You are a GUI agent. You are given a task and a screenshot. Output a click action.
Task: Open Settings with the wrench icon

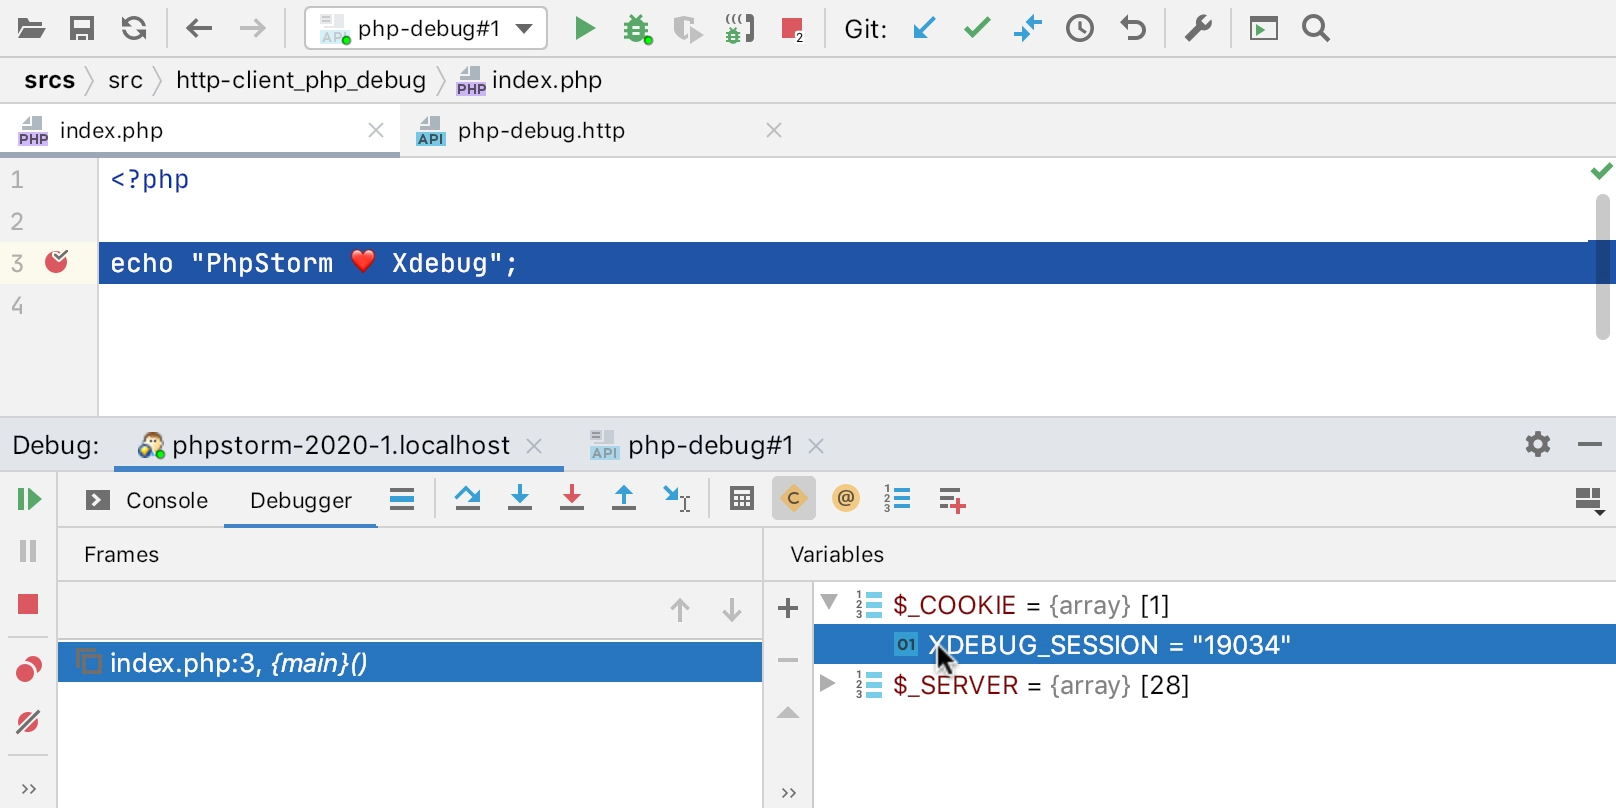click(x=1198, y=29)
